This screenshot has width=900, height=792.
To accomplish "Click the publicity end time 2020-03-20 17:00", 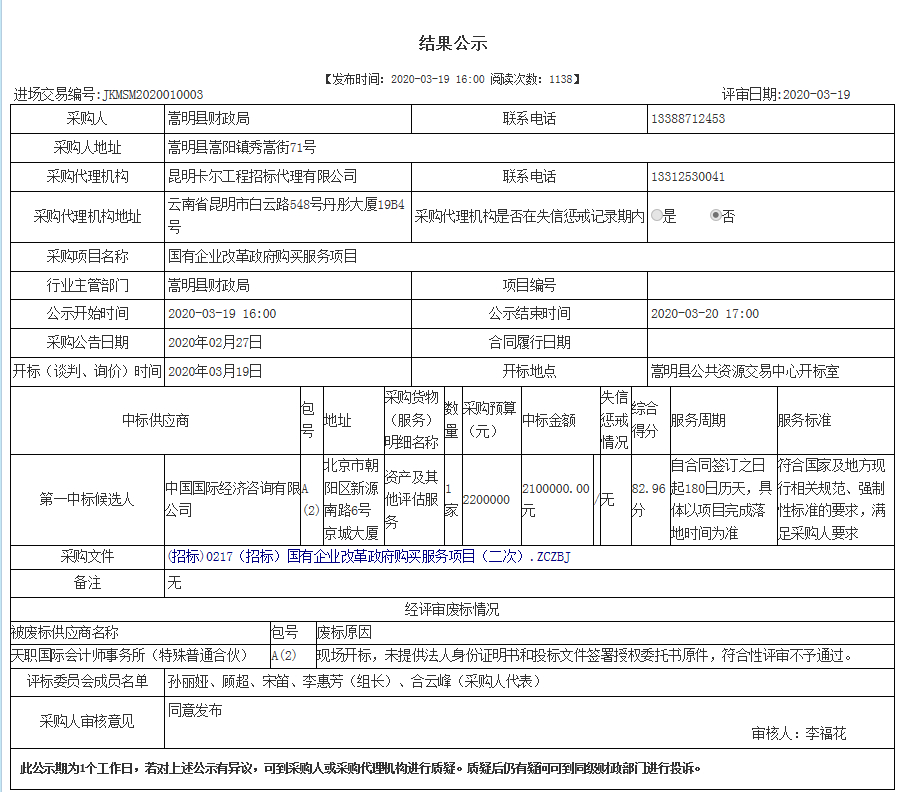I will coord(705,314).
